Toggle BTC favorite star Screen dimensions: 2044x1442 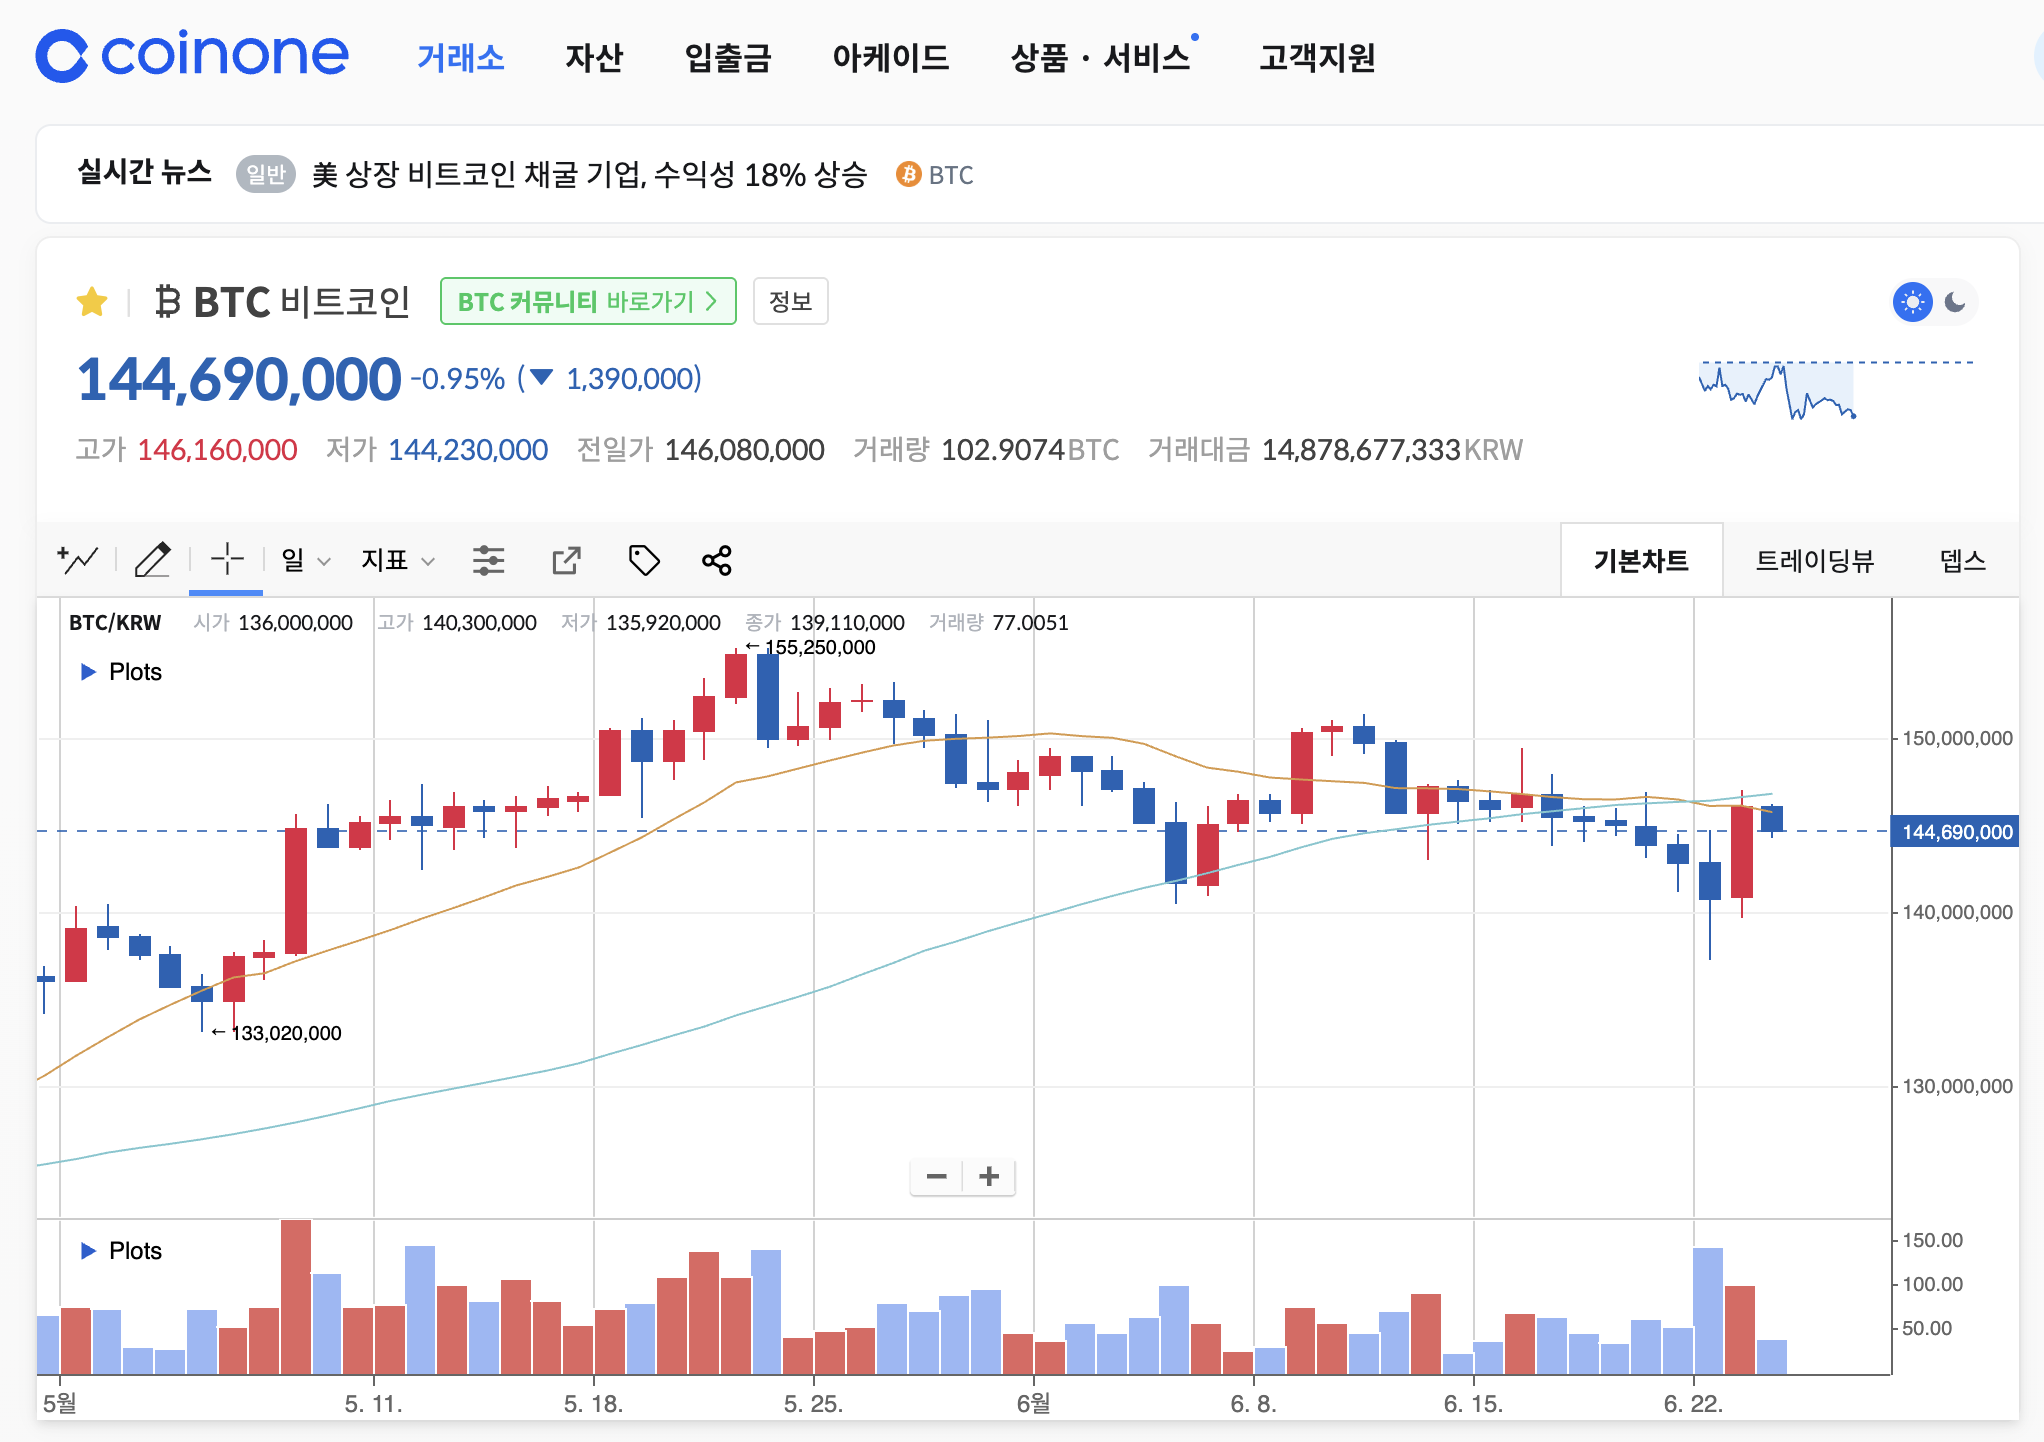(x=92, y=302)
